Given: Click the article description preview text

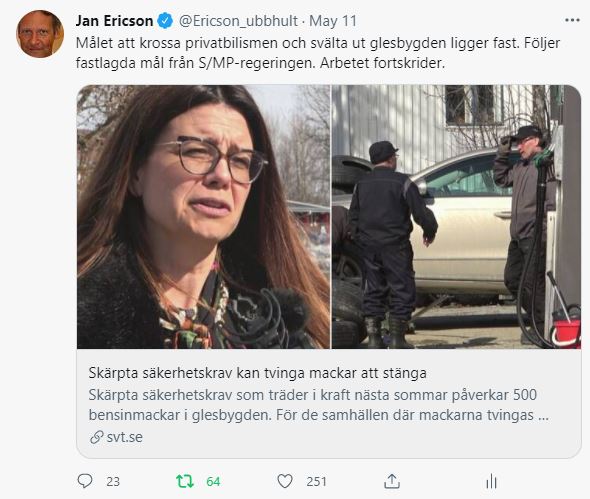Looking at the screenshot, I should click(318, 405).
